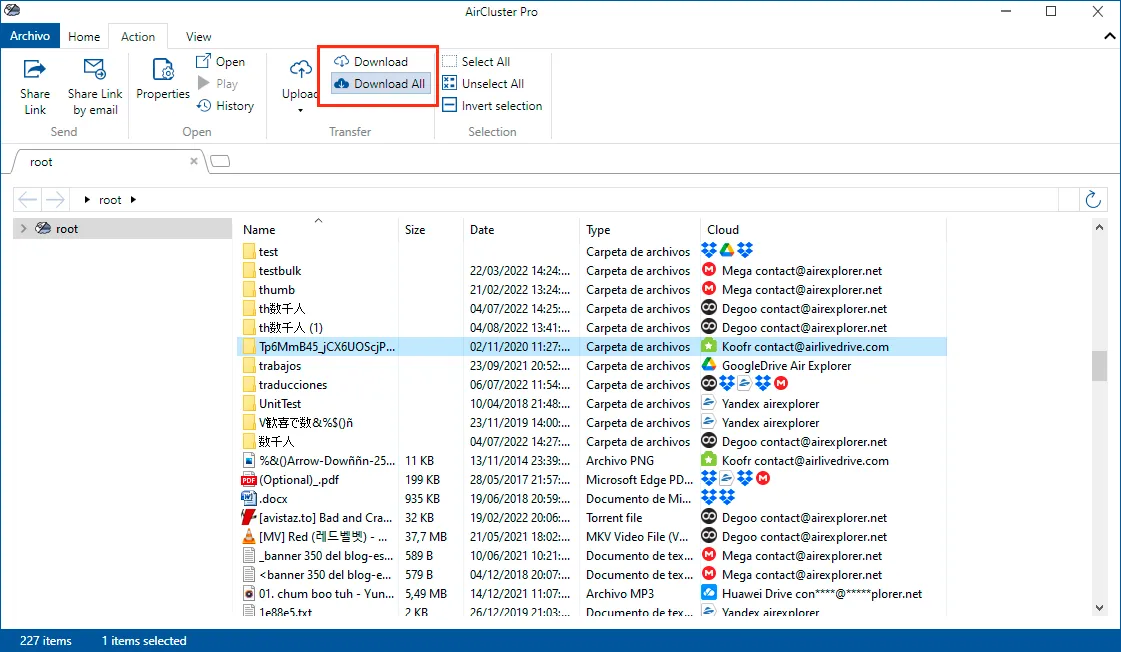The height and width of the screenshot is (652, 1121).
Task: Click the breadcrumb root path label
Action: click(x=110, y=199)
